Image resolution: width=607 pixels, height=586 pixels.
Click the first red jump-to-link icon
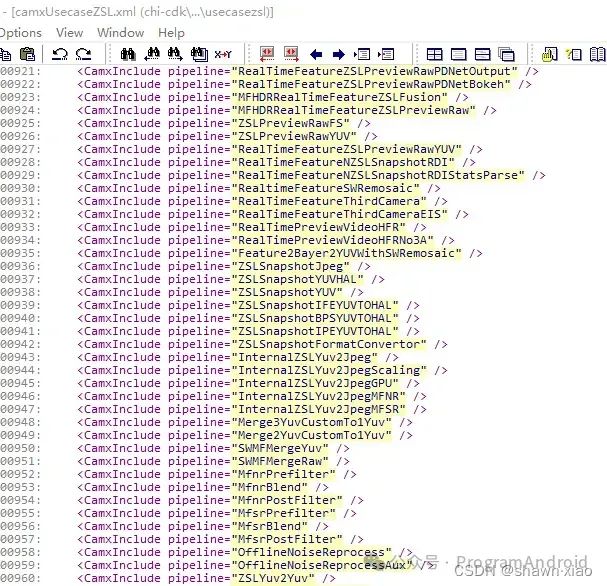point(267,54)
